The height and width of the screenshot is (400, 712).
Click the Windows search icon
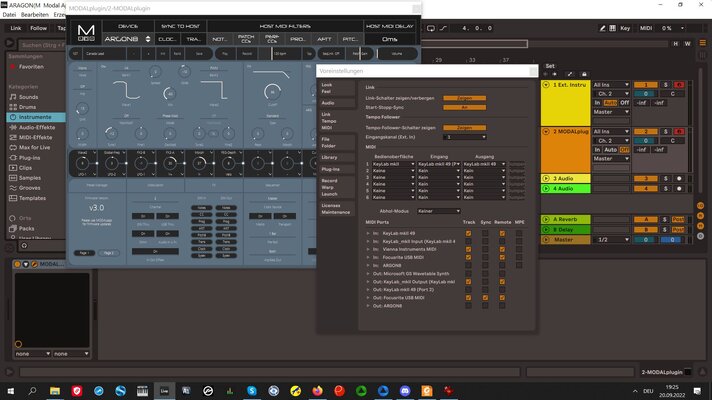point(33,390)
